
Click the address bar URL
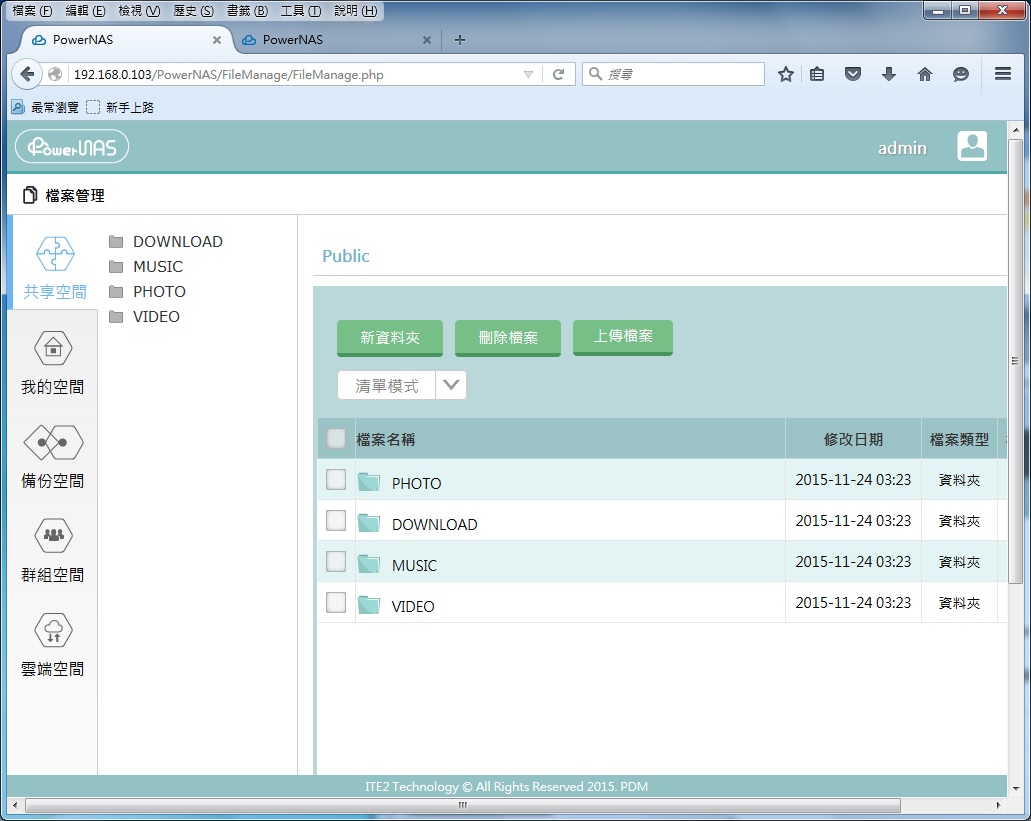click(228, 75)
